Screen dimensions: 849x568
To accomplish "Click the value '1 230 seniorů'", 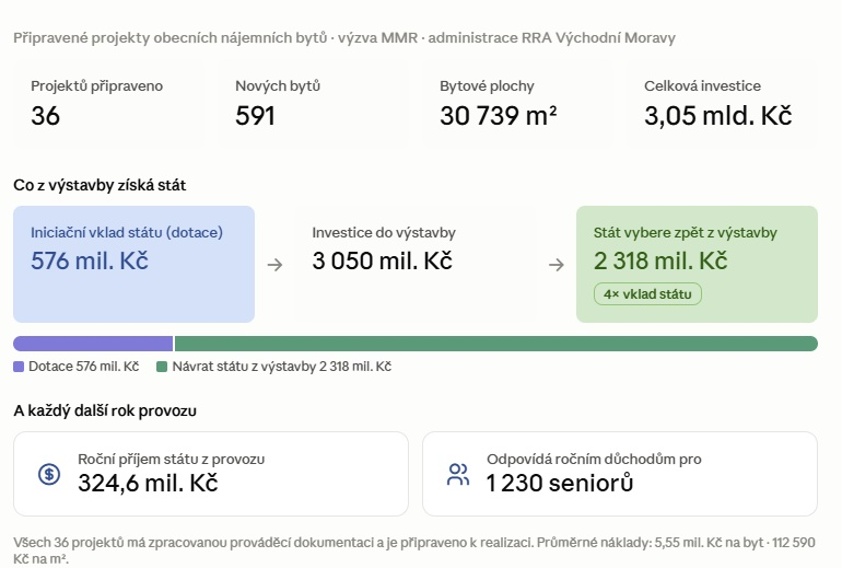I will 560,483.
